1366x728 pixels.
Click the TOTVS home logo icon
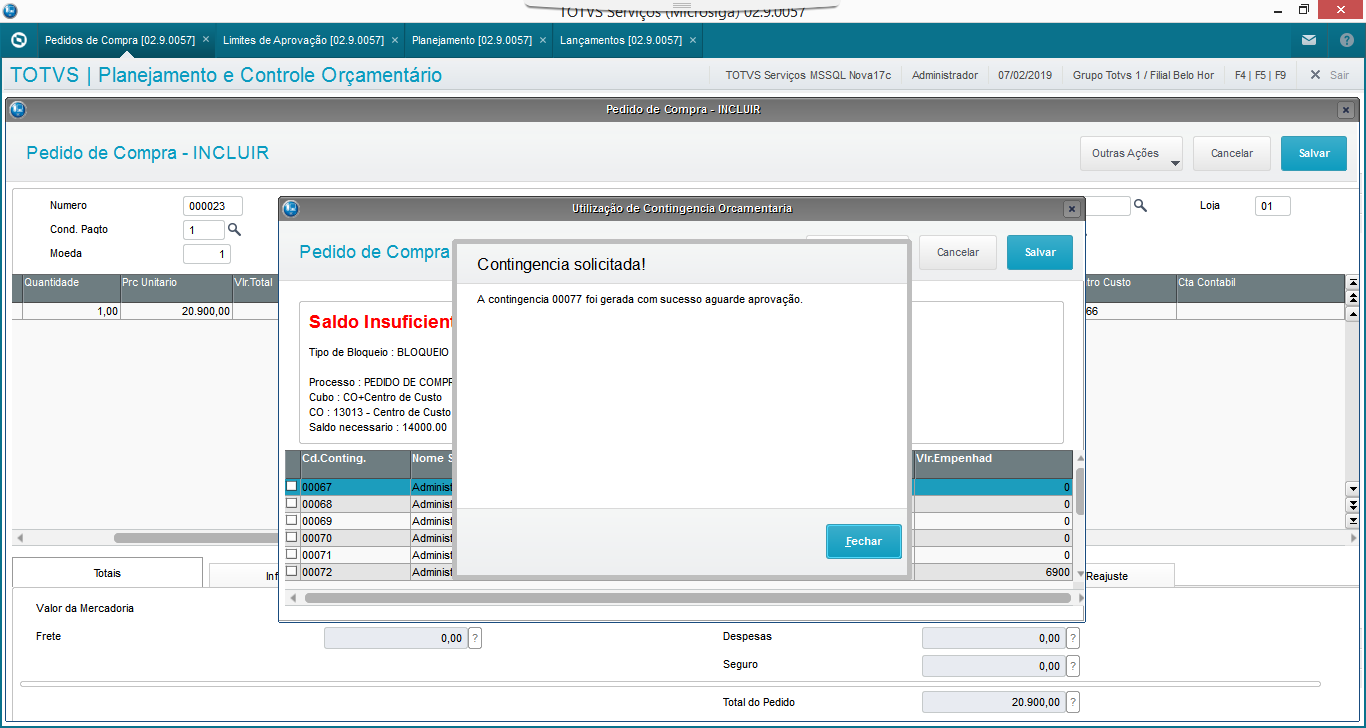click(x=18, y=40)
